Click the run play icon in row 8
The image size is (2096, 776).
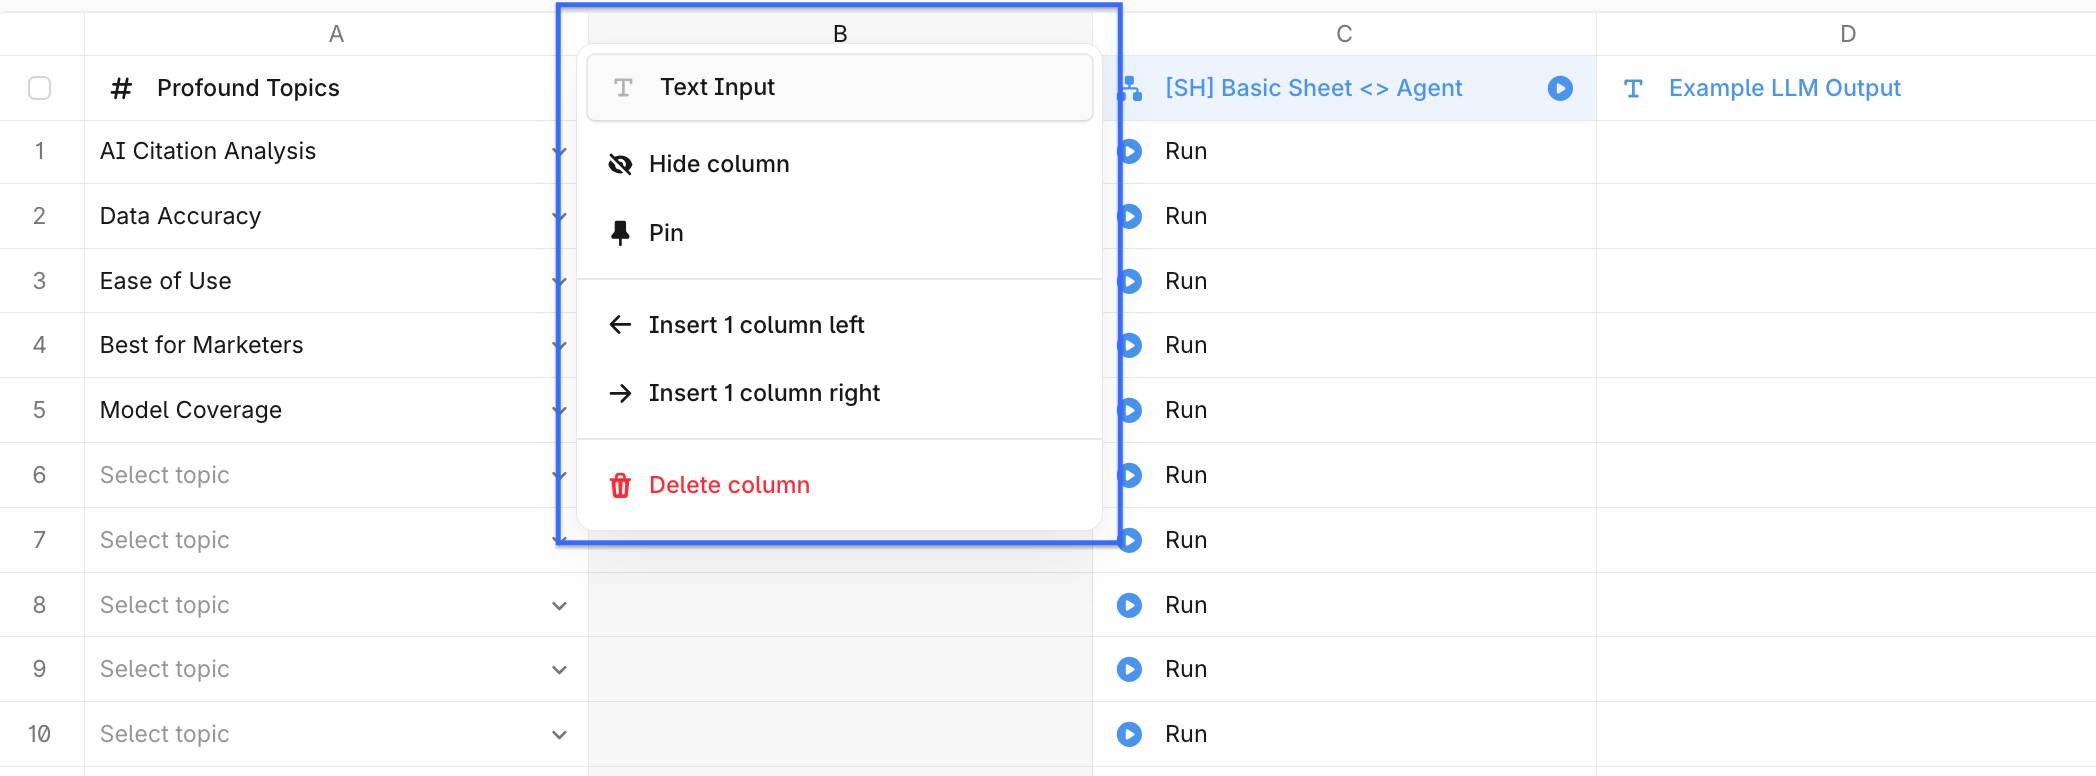tap(1130, 605)
